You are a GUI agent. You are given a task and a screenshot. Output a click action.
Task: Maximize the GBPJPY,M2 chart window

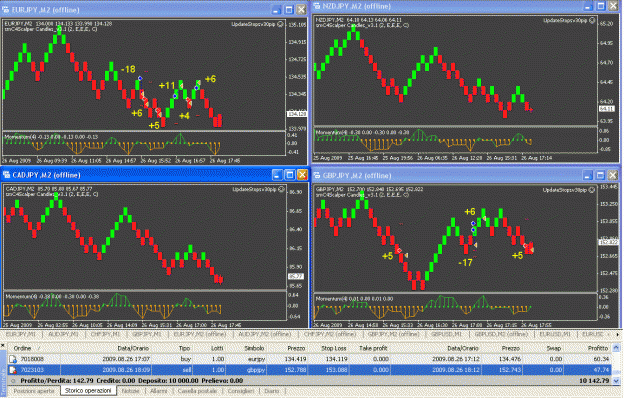(x=601, y=175)
